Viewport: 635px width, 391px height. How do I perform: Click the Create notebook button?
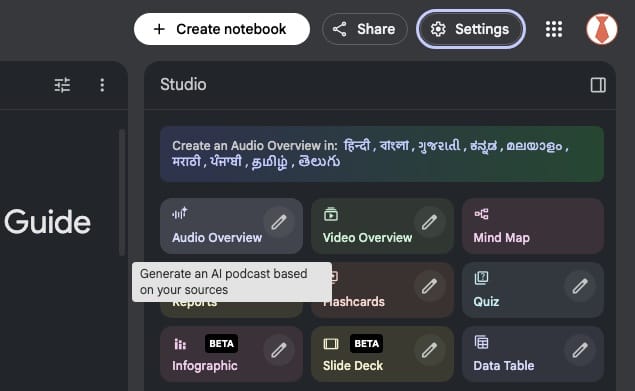point(222,29)
